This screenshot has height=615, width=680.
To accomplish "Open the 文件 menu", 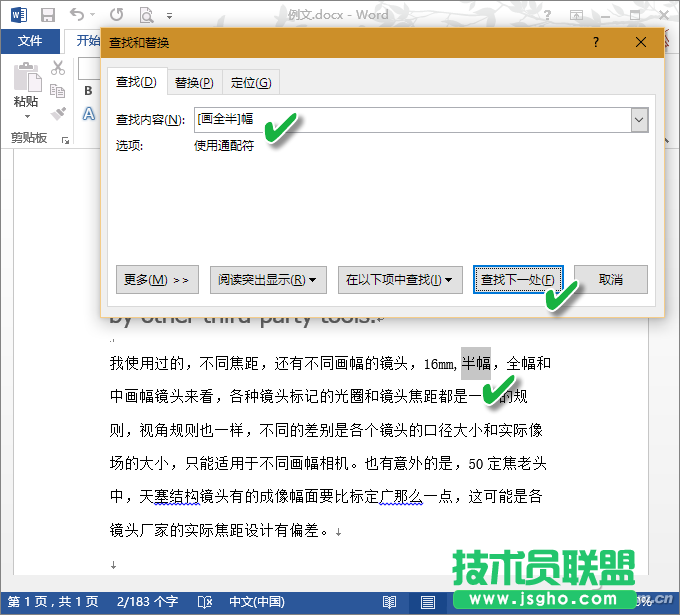I will tap(30, 41).
